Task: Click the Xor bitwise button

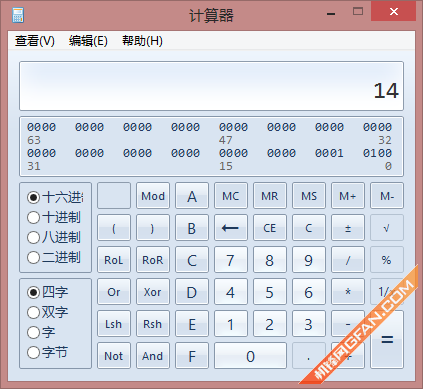Action: tap(153, 292)
